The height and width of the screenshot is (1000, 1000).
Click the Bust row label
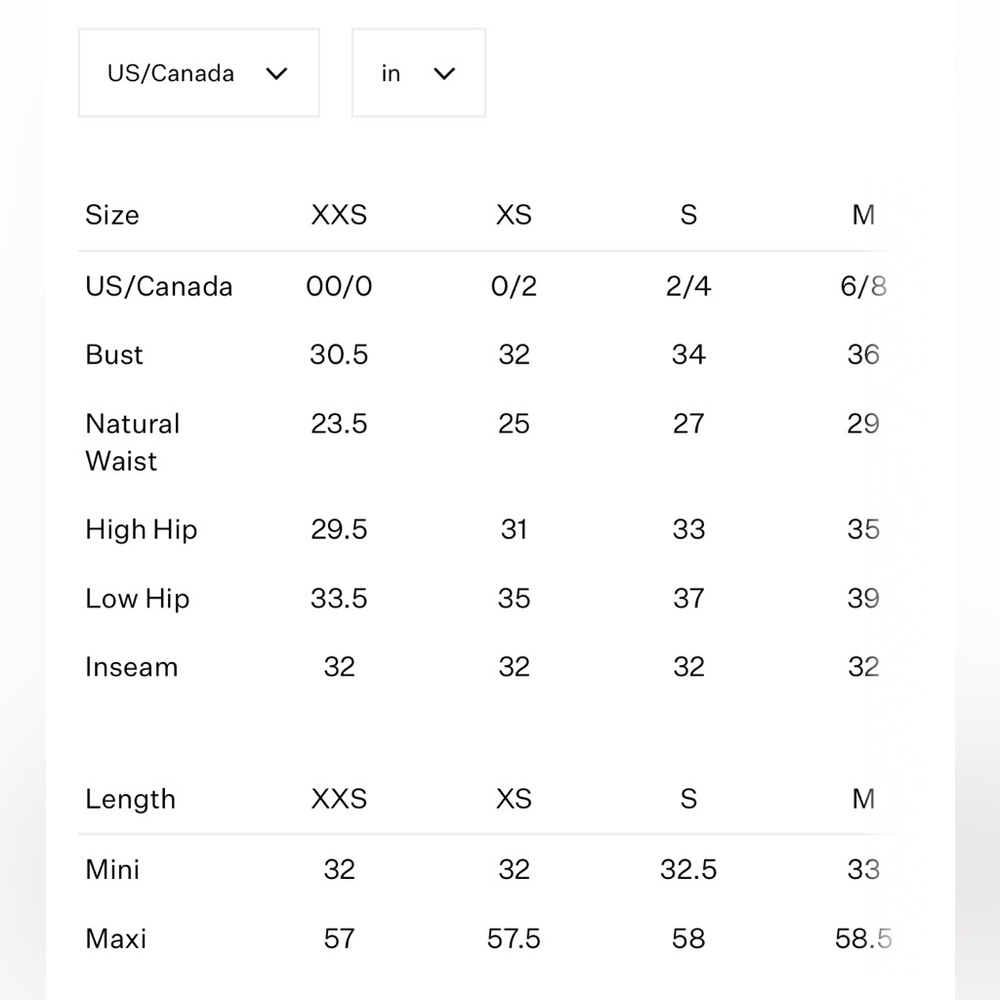[114, 355]
